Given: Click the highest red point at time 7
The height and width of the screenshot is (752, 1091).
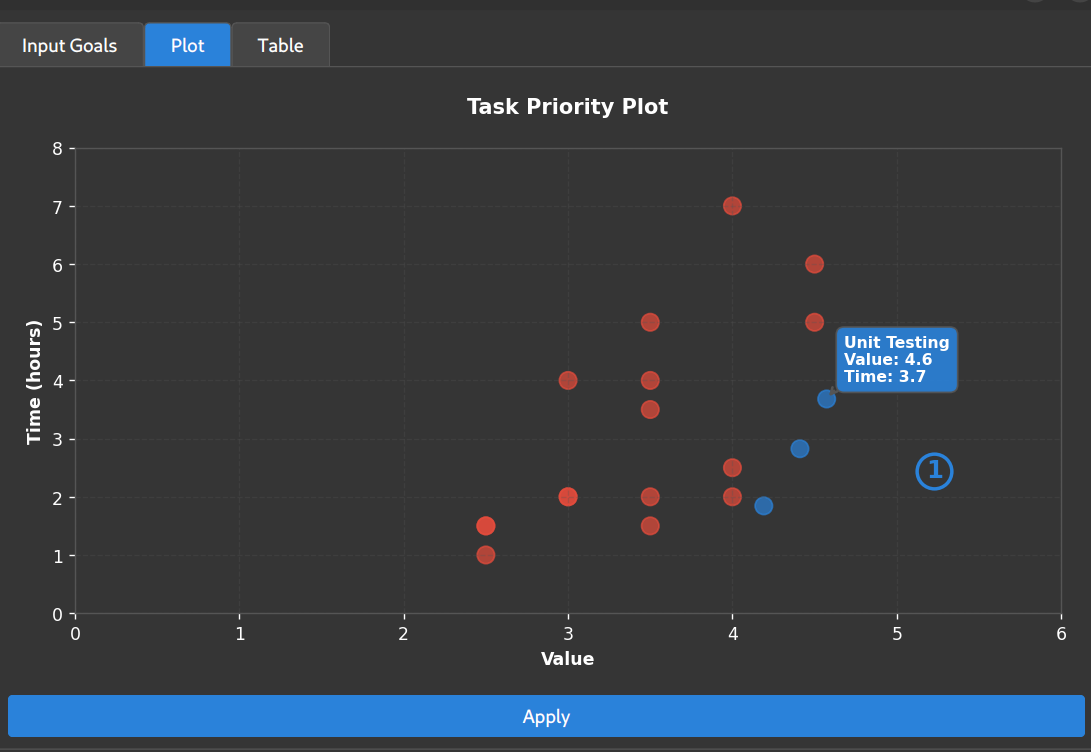Looking at the screenshot, I should click(732, 206).
